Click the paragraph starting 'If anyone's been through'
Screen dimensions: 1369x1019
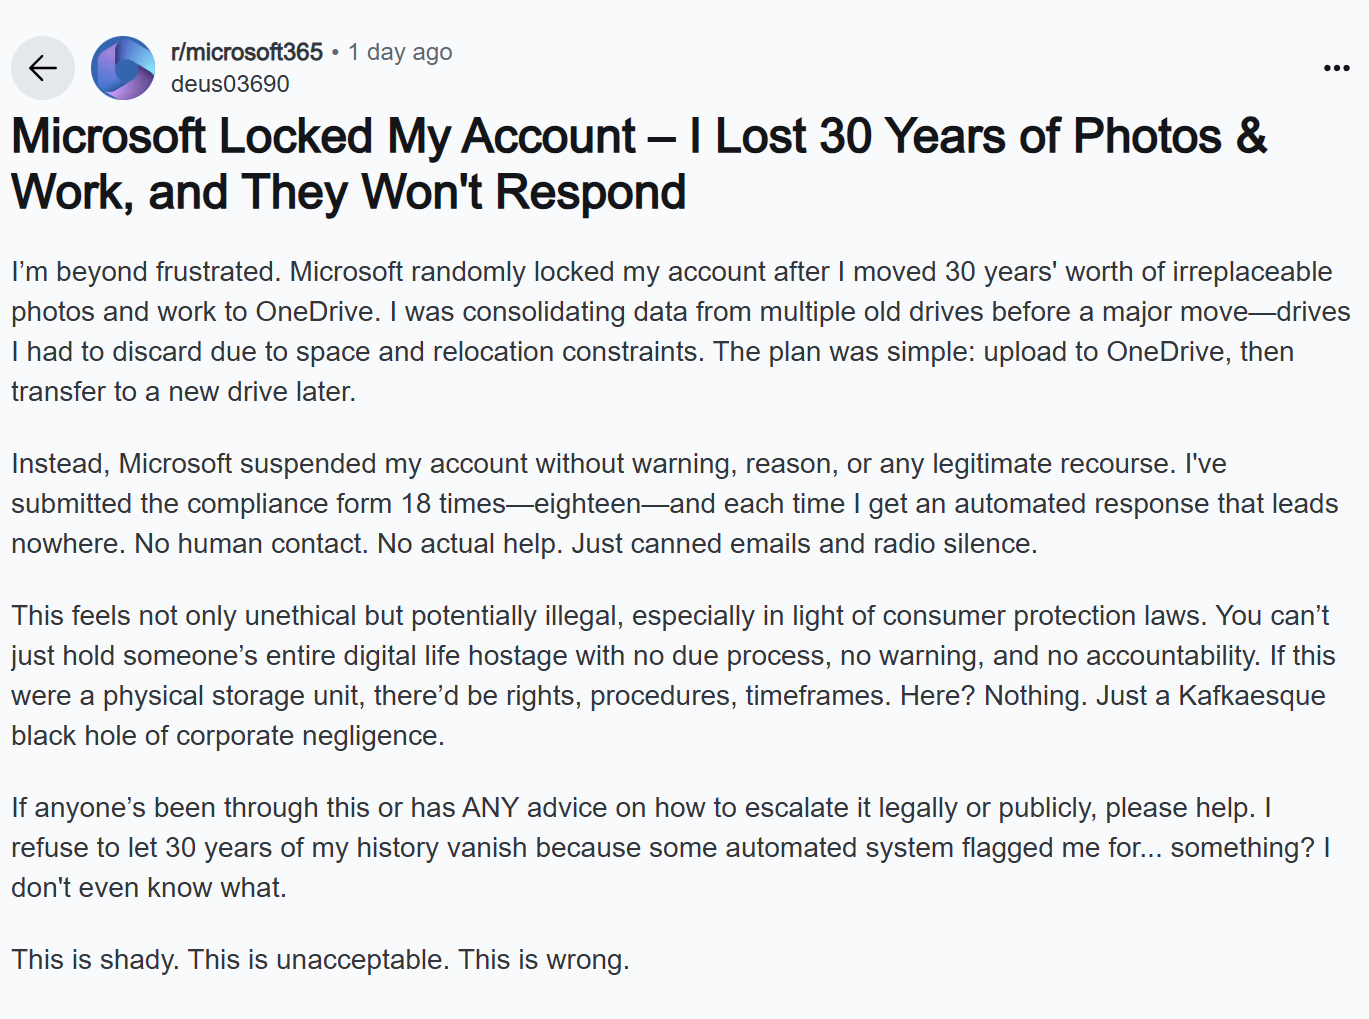coord(671,847)
